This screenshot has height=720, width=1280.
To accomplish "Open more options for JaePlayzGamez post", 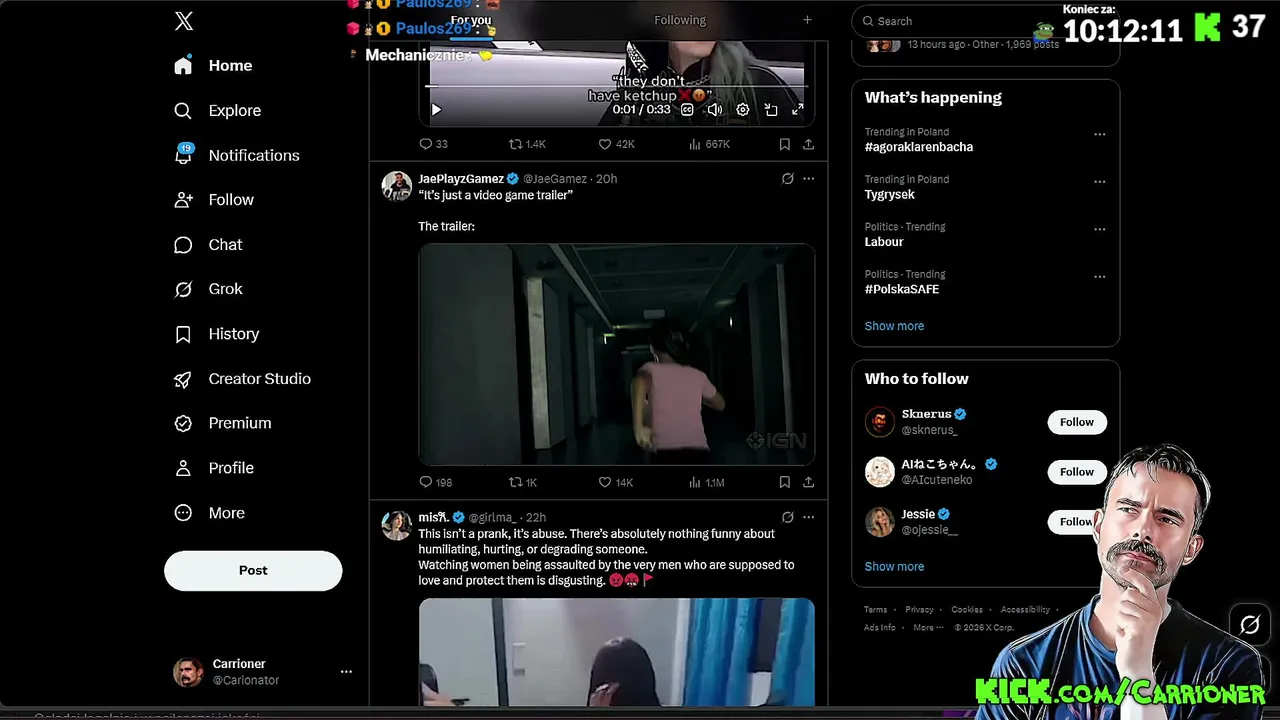I will (808, 179).
